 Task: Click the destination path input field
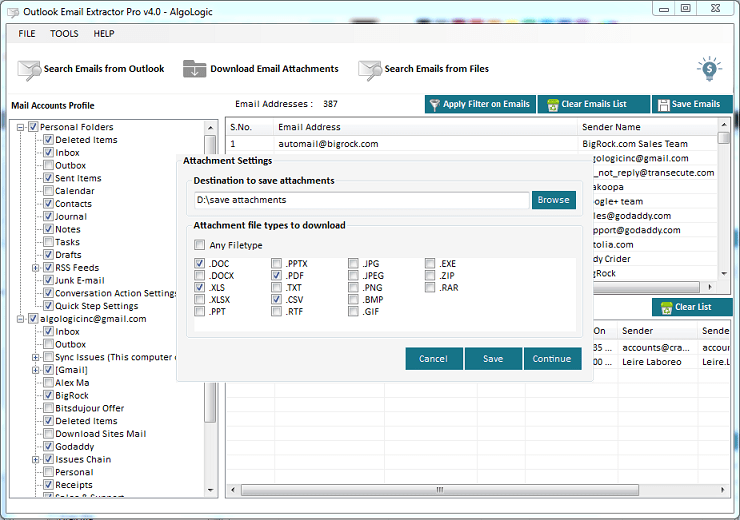pos(360,200)
